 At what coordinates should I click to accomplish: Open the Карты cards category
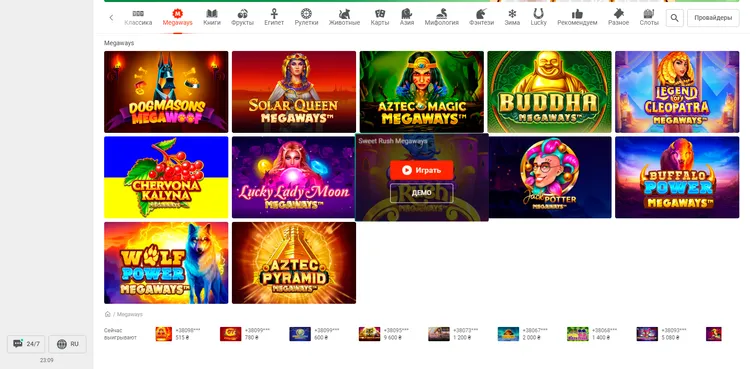379,18
